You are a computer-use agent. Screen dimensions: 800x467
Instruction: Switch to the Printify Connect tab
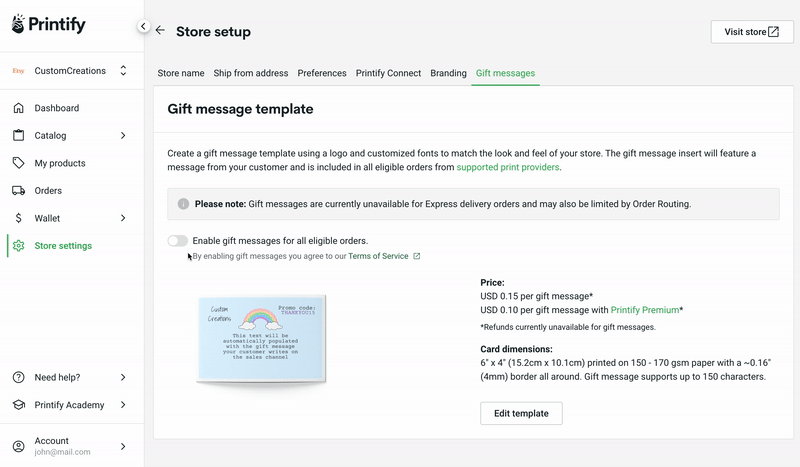click(x=388, y=73)
